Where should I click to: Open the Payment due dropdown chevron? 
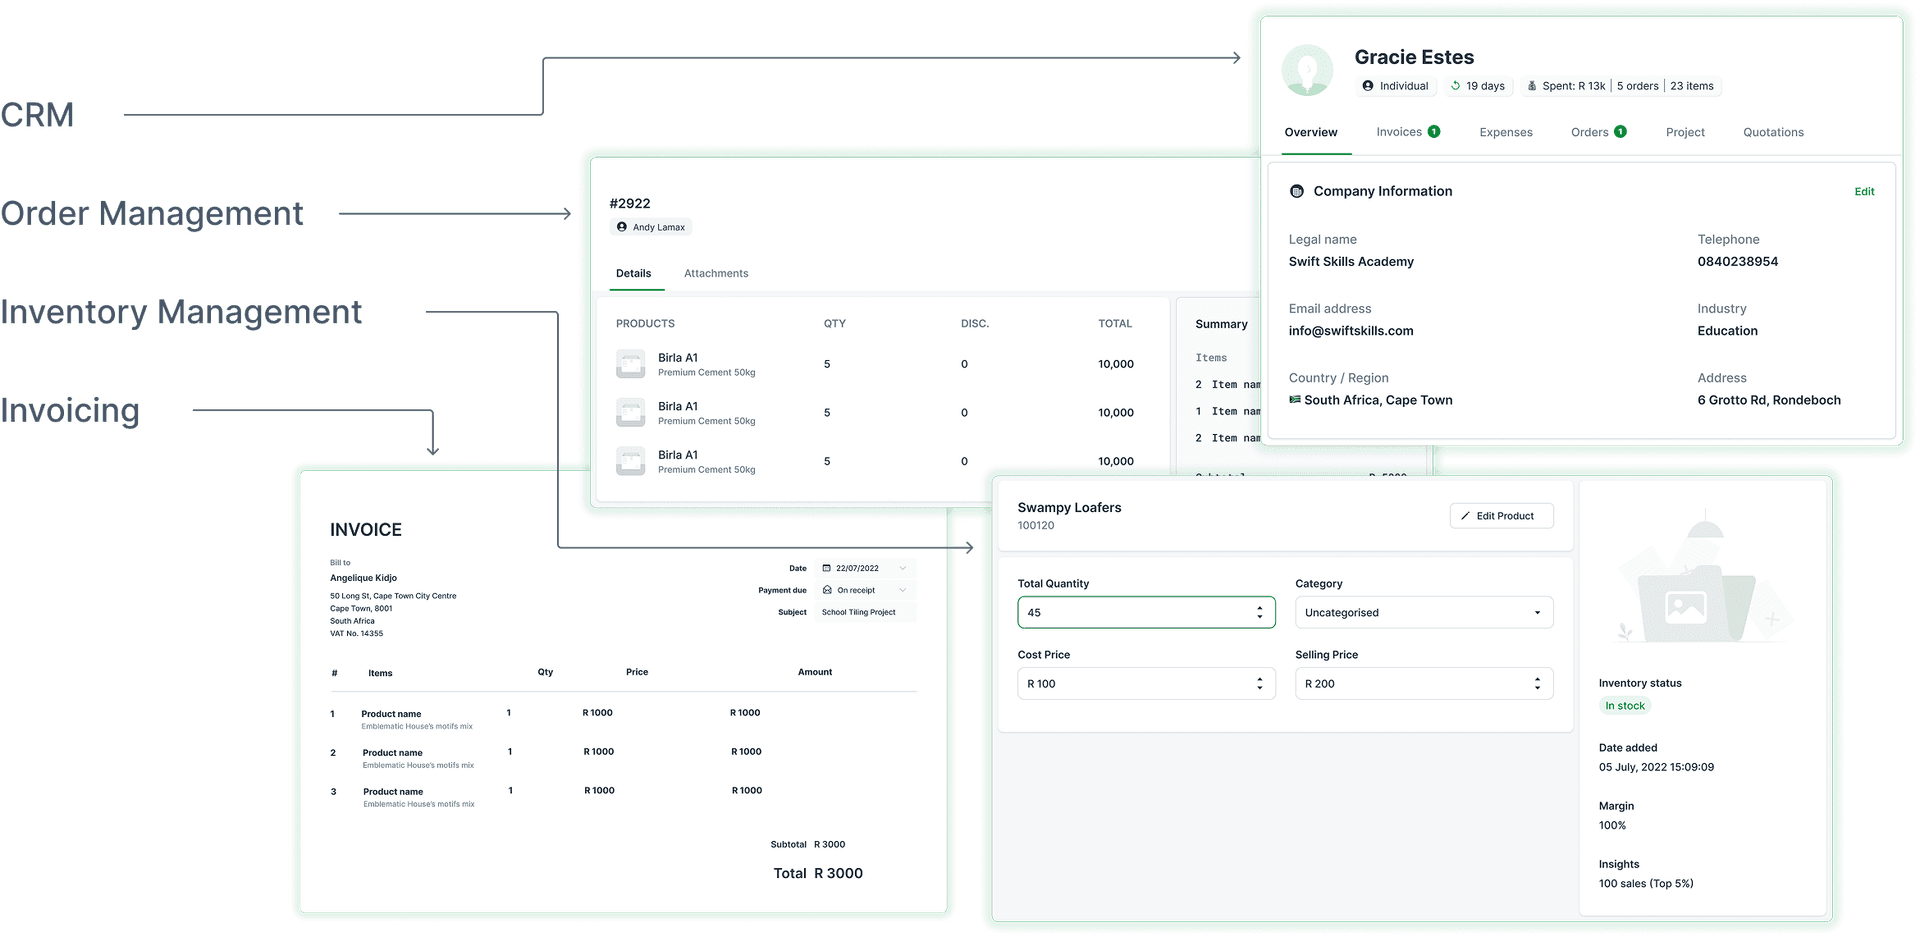tap(903, 590)
